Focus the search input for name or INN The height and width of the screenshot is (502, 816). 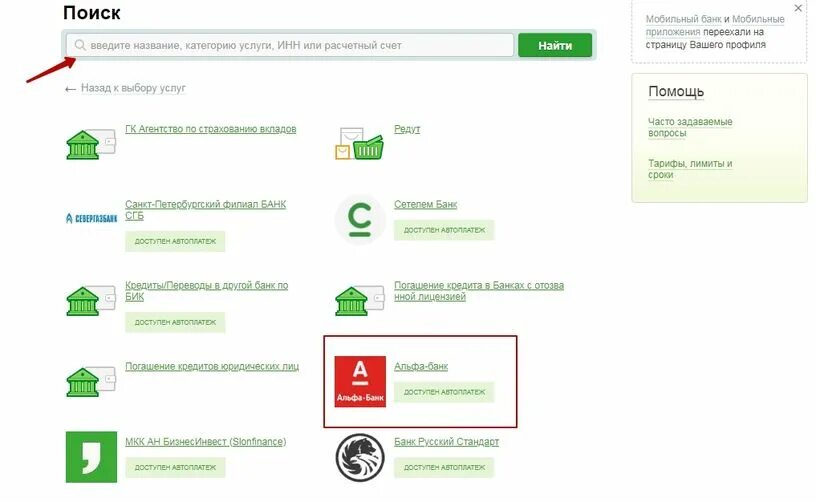click(290, 45)
